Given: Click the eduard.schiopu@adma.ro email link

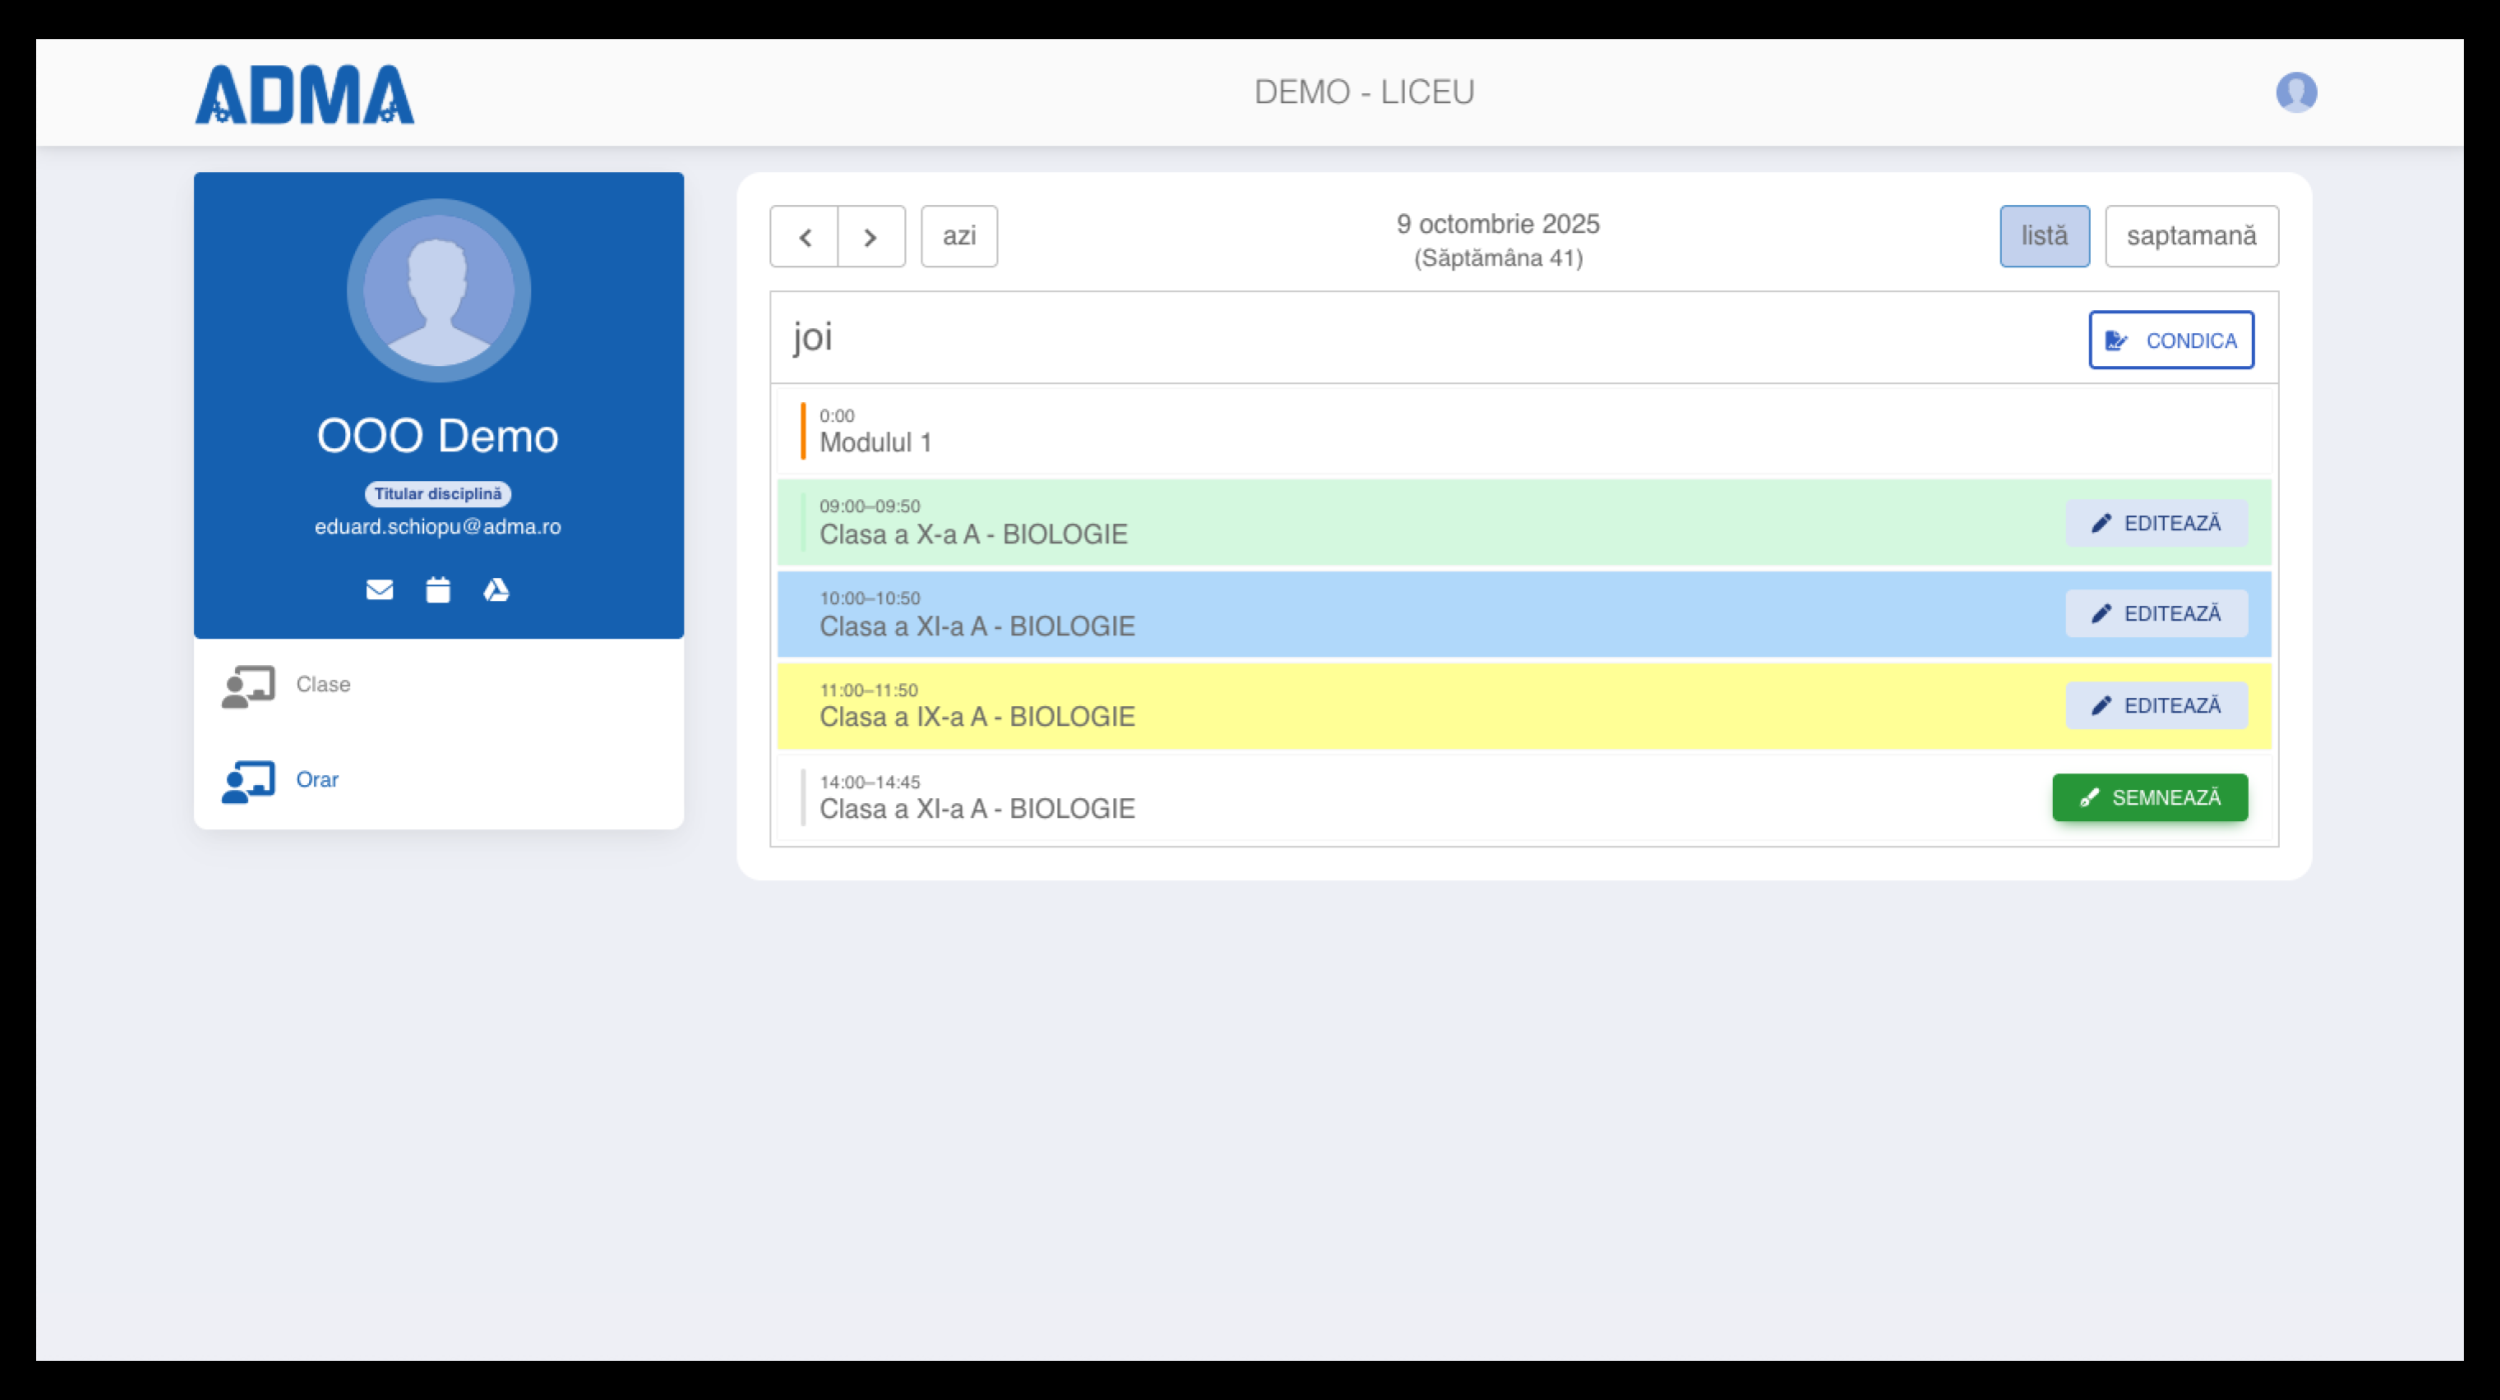Looking at the screenshot, I should pyautogui.click(x=438, y=527).
